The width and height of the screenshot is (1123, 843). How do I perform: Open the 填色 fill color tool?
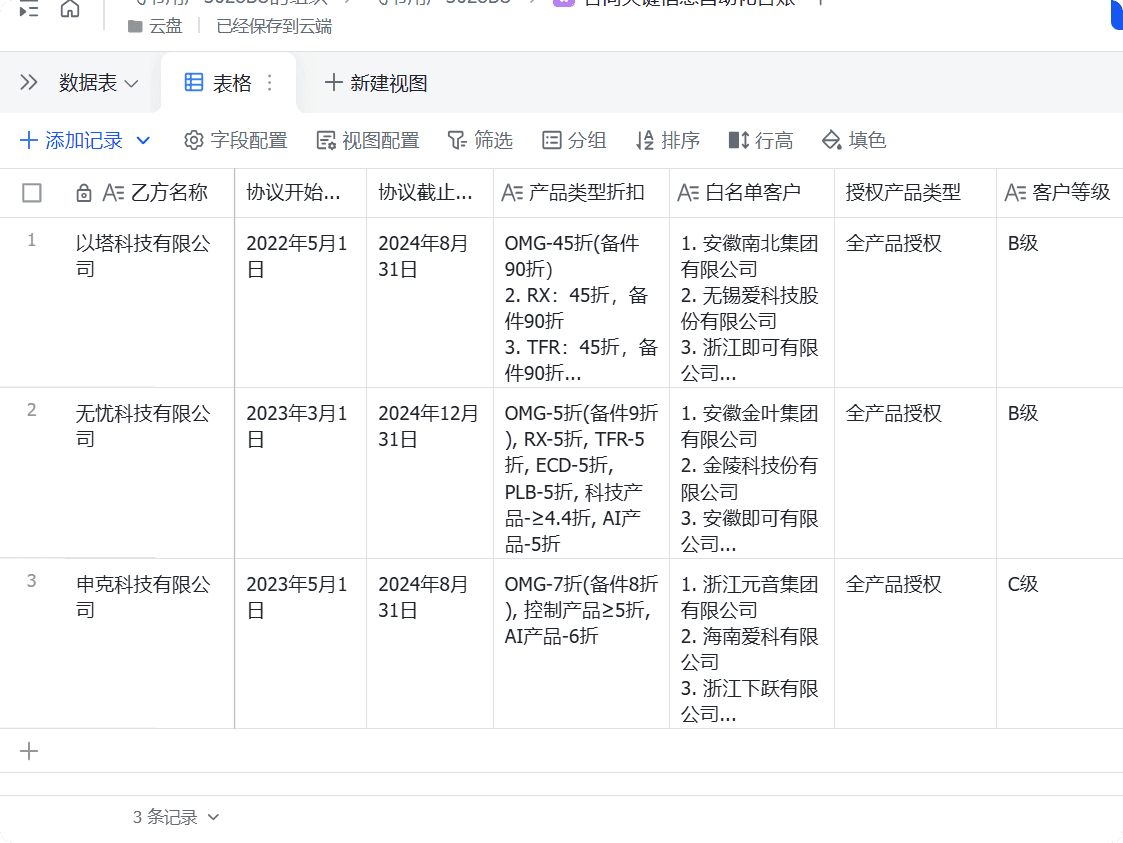tap(854, 141)
